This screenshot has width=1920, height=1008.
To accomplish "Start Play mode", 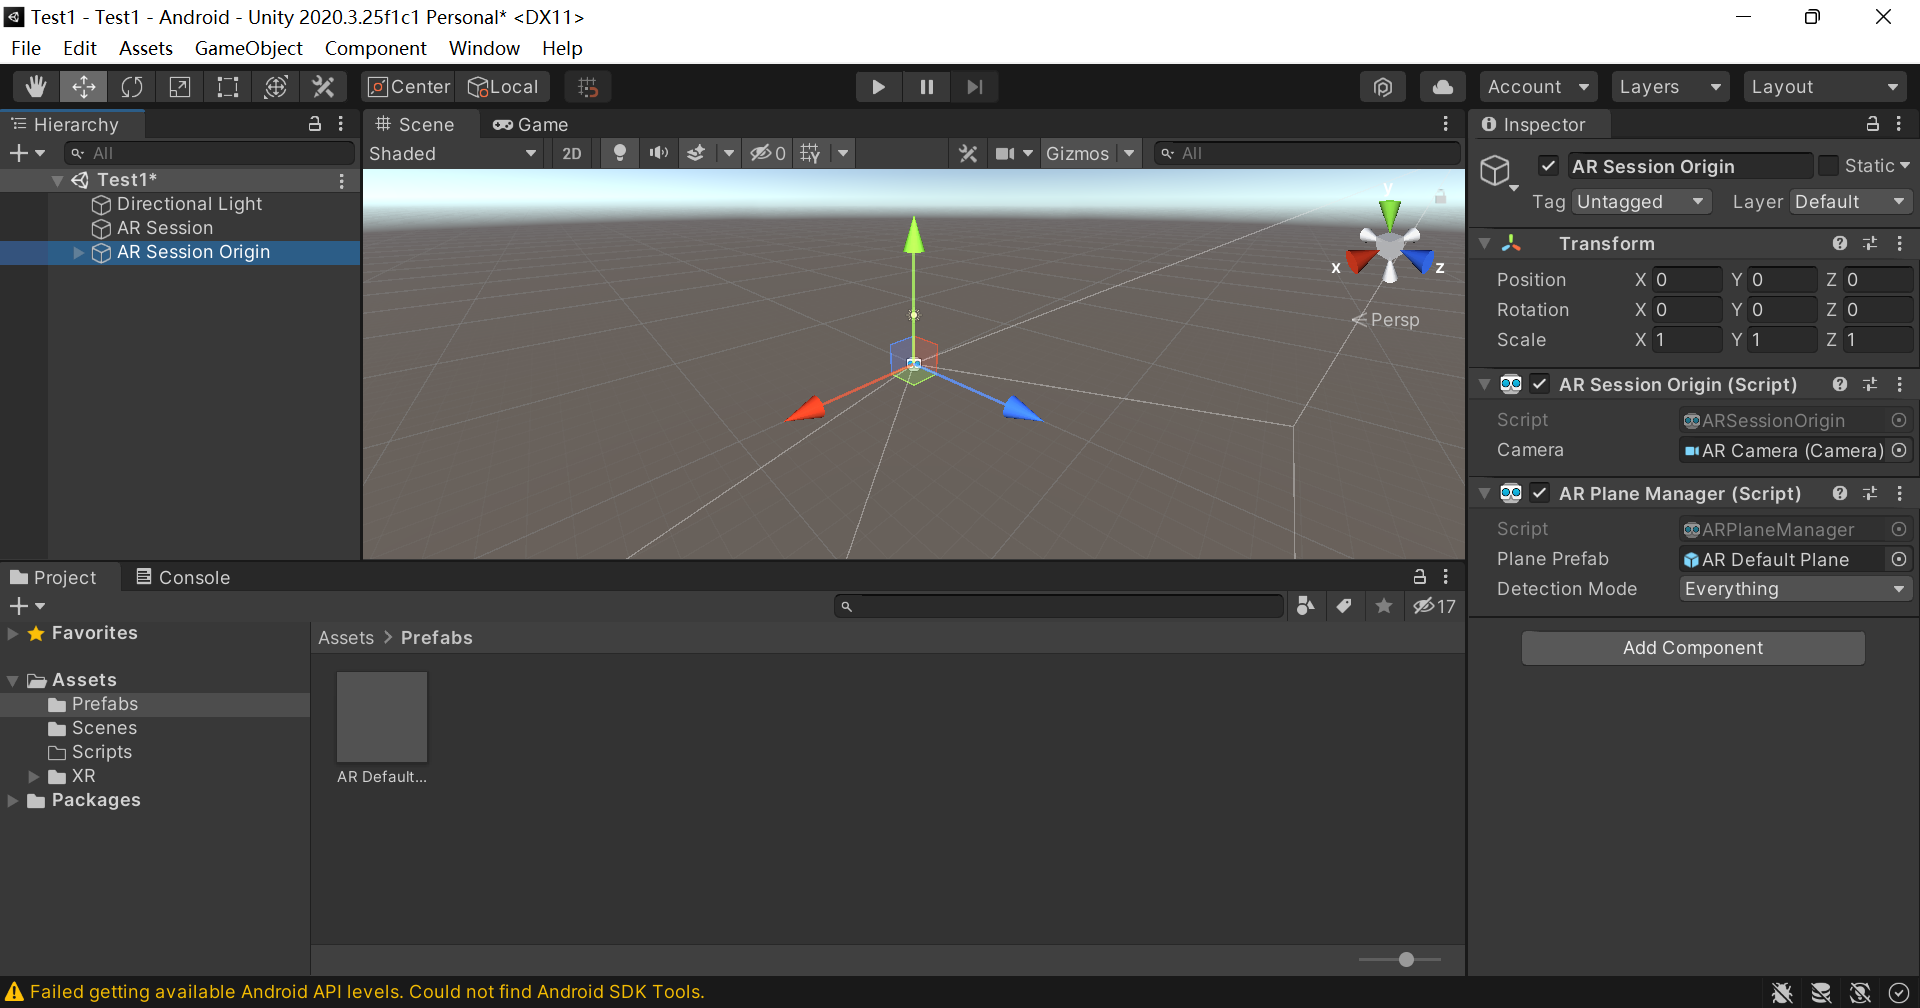I will coord(878,87).
